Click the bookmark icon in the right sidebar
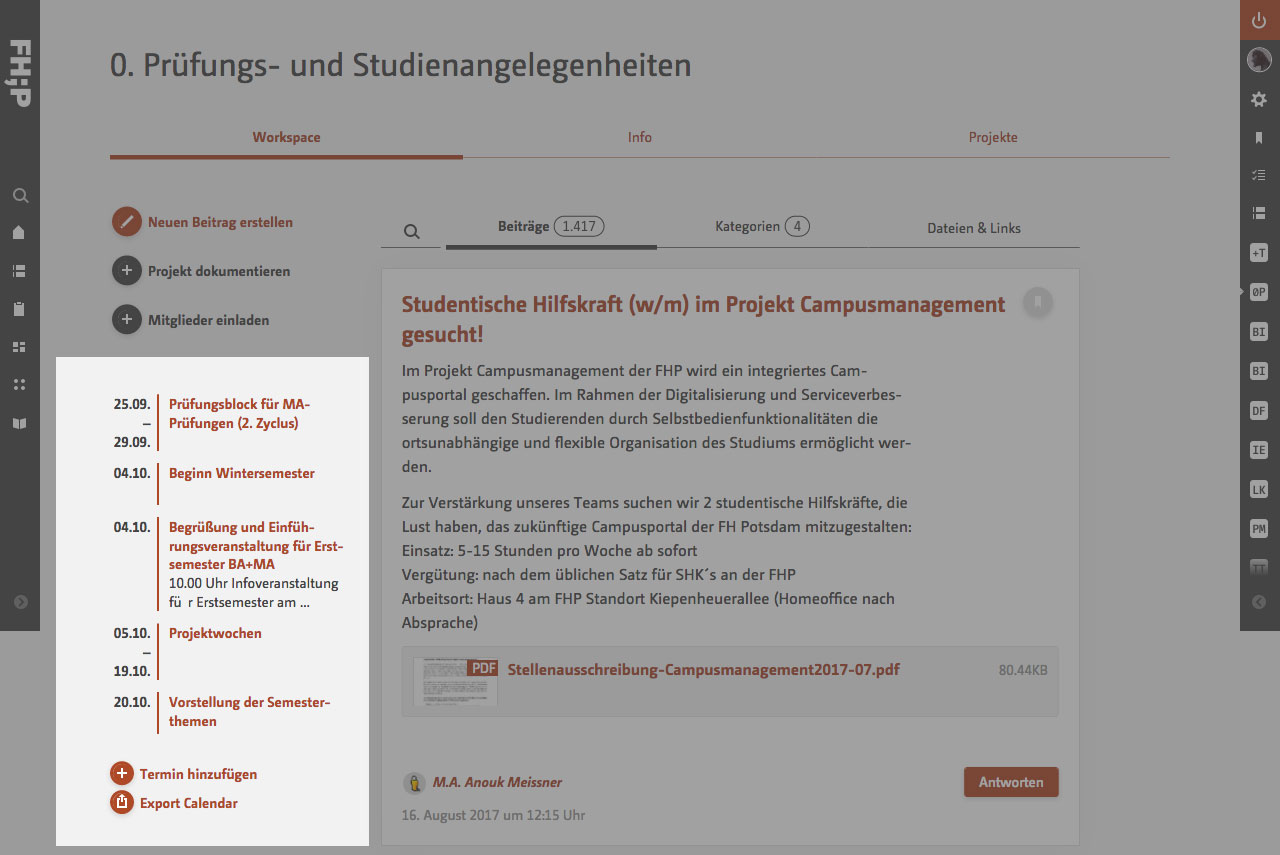Viewport: 1280px width, 855px height. 1259,138
